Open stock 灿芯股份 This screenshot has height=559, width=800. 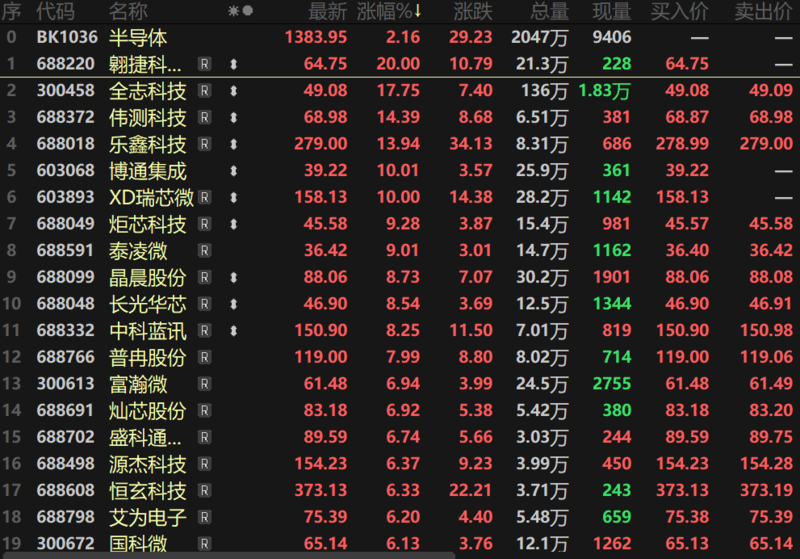tap(147, 410)
